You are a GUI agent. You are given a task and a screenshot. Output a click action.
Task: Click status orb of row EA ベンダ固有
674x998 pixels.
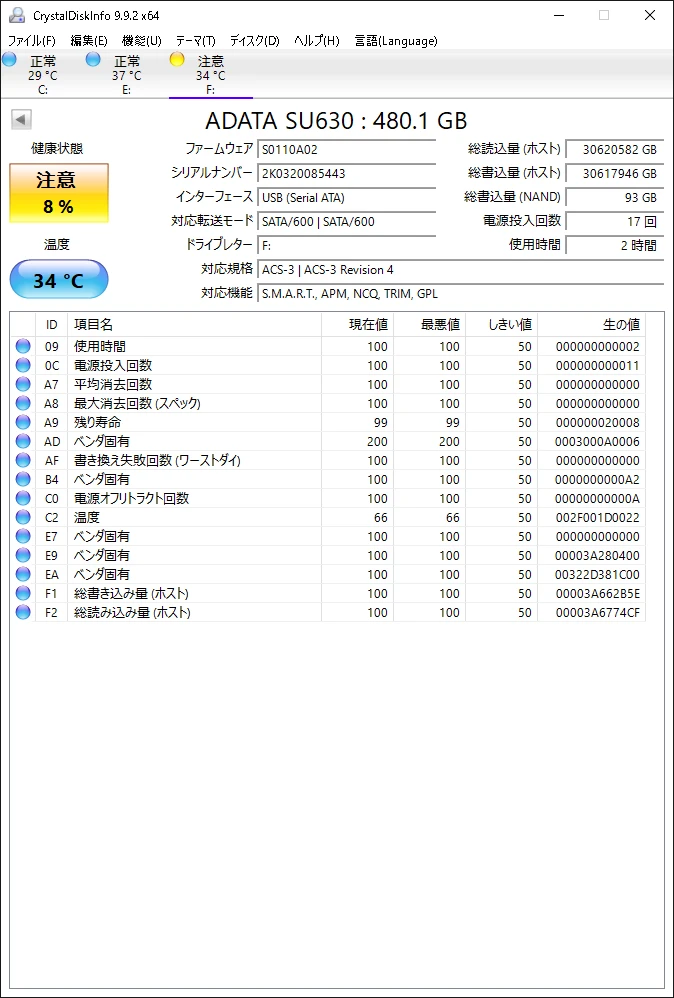tap(23, 574)
